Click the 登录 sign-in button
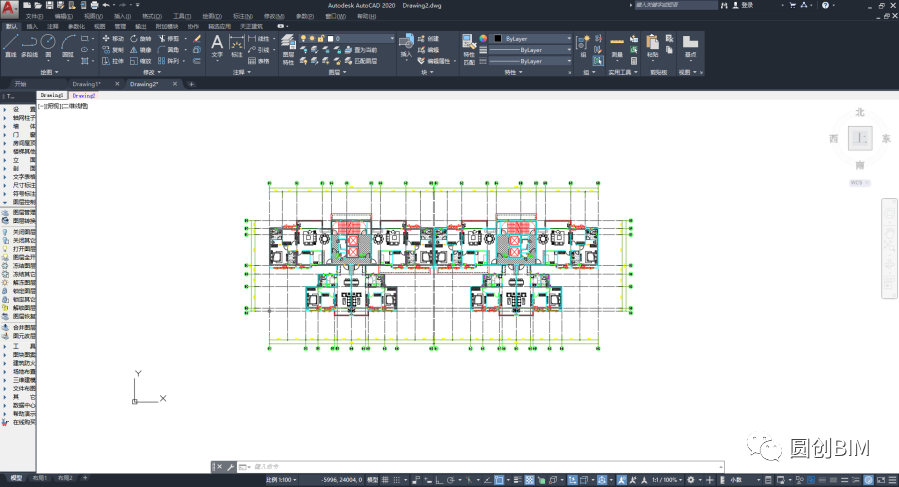899x487 pixels. [x=742, y=5]
